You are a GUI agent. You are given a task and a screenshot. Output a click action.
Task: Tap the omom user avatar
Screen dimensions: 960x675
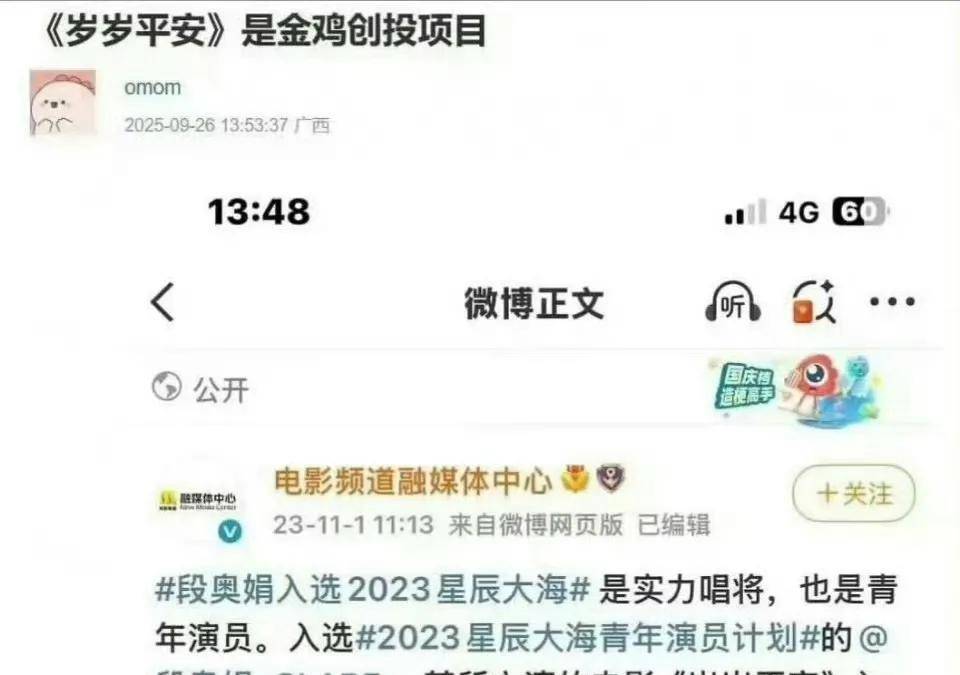63,102
